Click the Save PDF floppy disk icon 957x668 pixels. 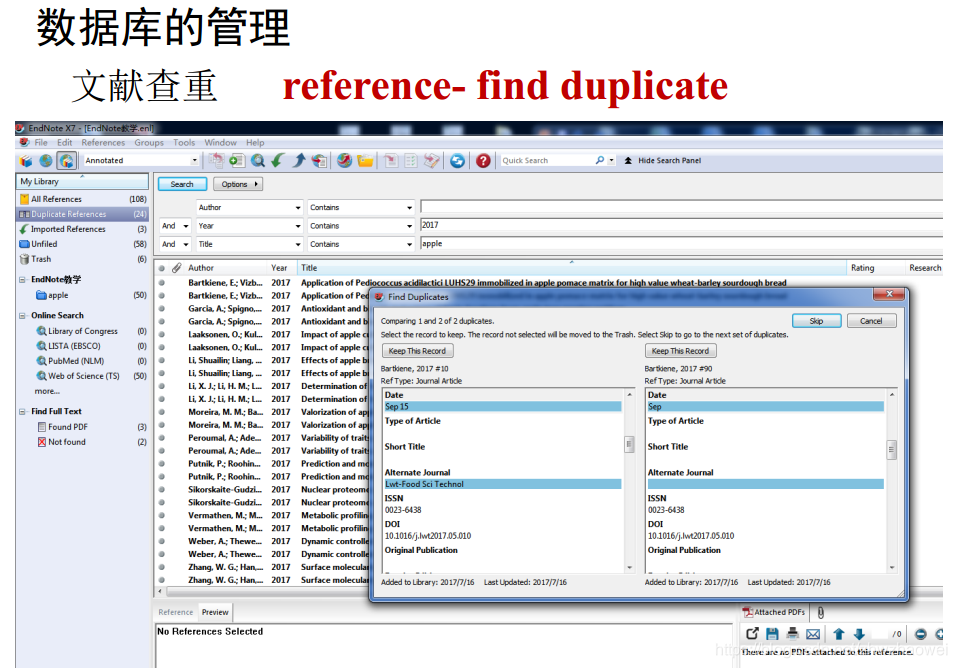tap(773, 634)
